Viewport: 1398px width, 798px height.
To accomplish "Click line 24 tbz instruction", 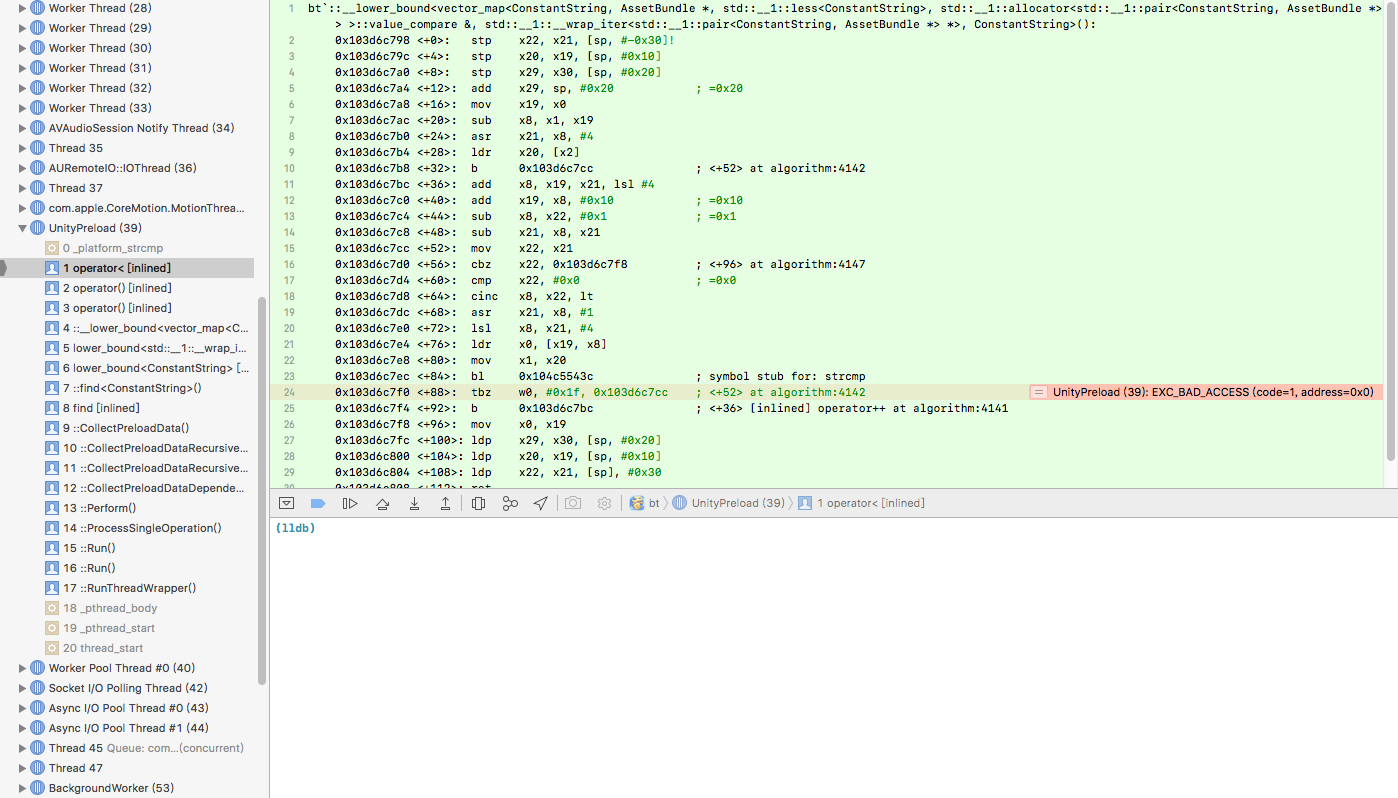I will tap(600, 392).
